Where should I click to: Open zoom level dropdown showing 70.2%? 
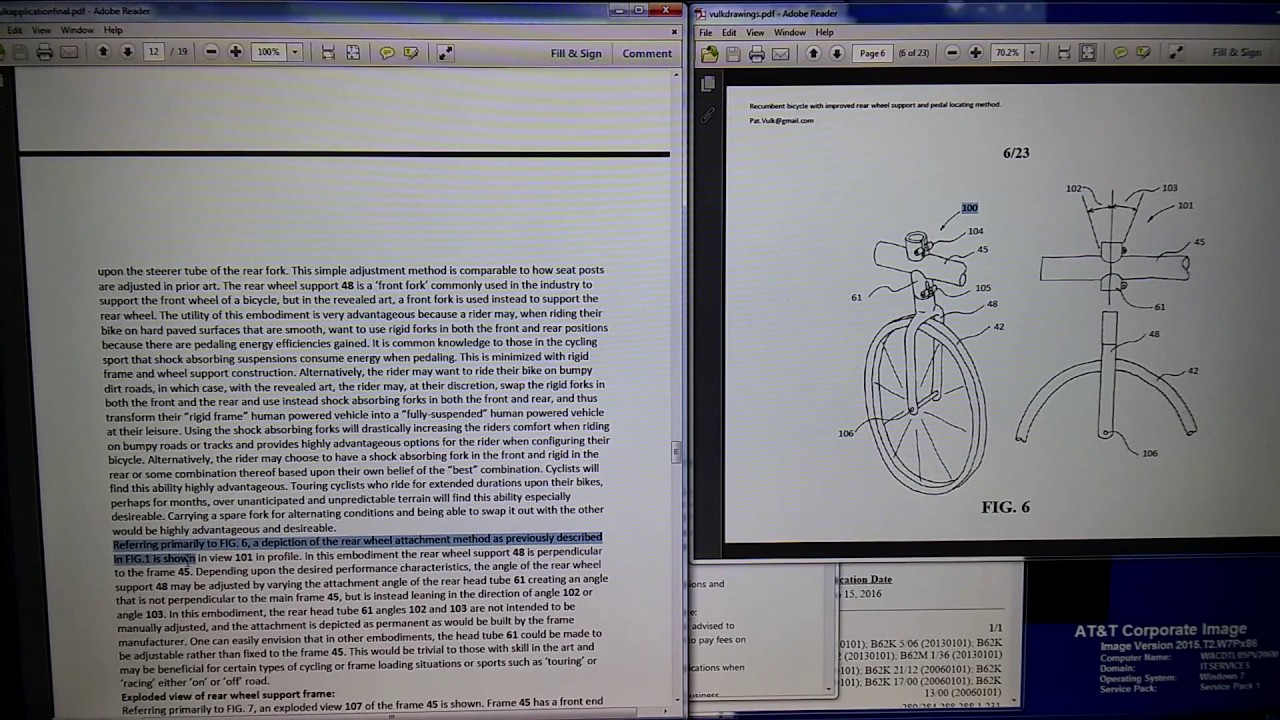pos(1032,53)
